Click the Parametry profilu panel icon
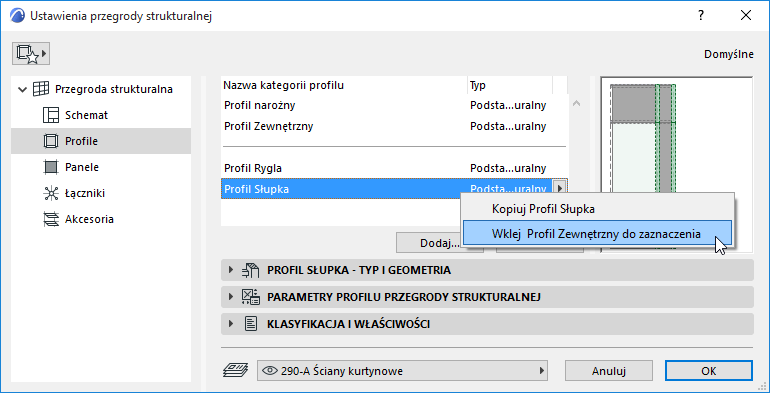Screen dimensions: 770x393 pyautogui.click(x=250, y=297)
